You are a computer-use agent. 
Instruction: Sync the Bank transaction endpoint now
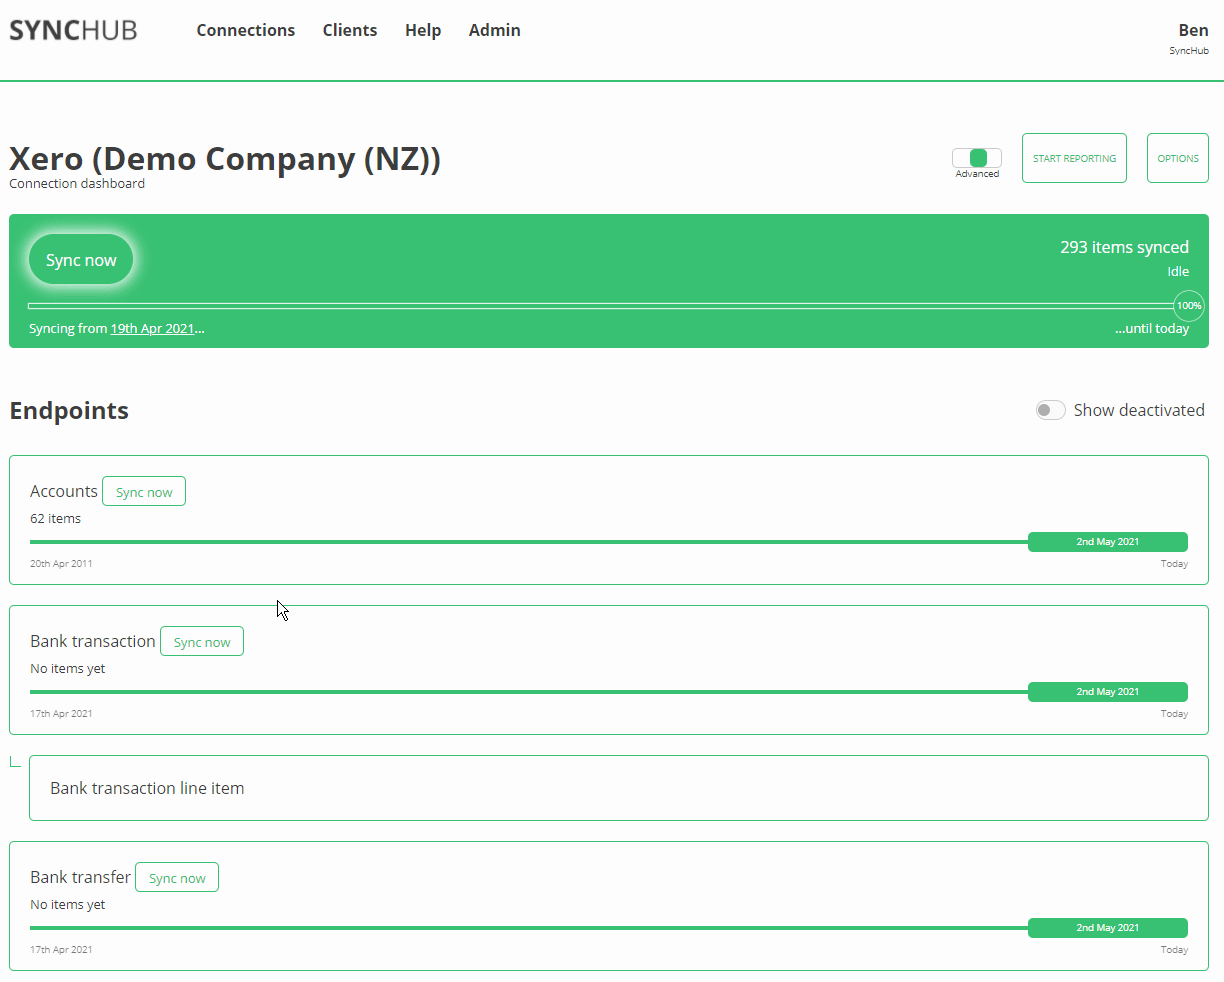tap(202, 641)
